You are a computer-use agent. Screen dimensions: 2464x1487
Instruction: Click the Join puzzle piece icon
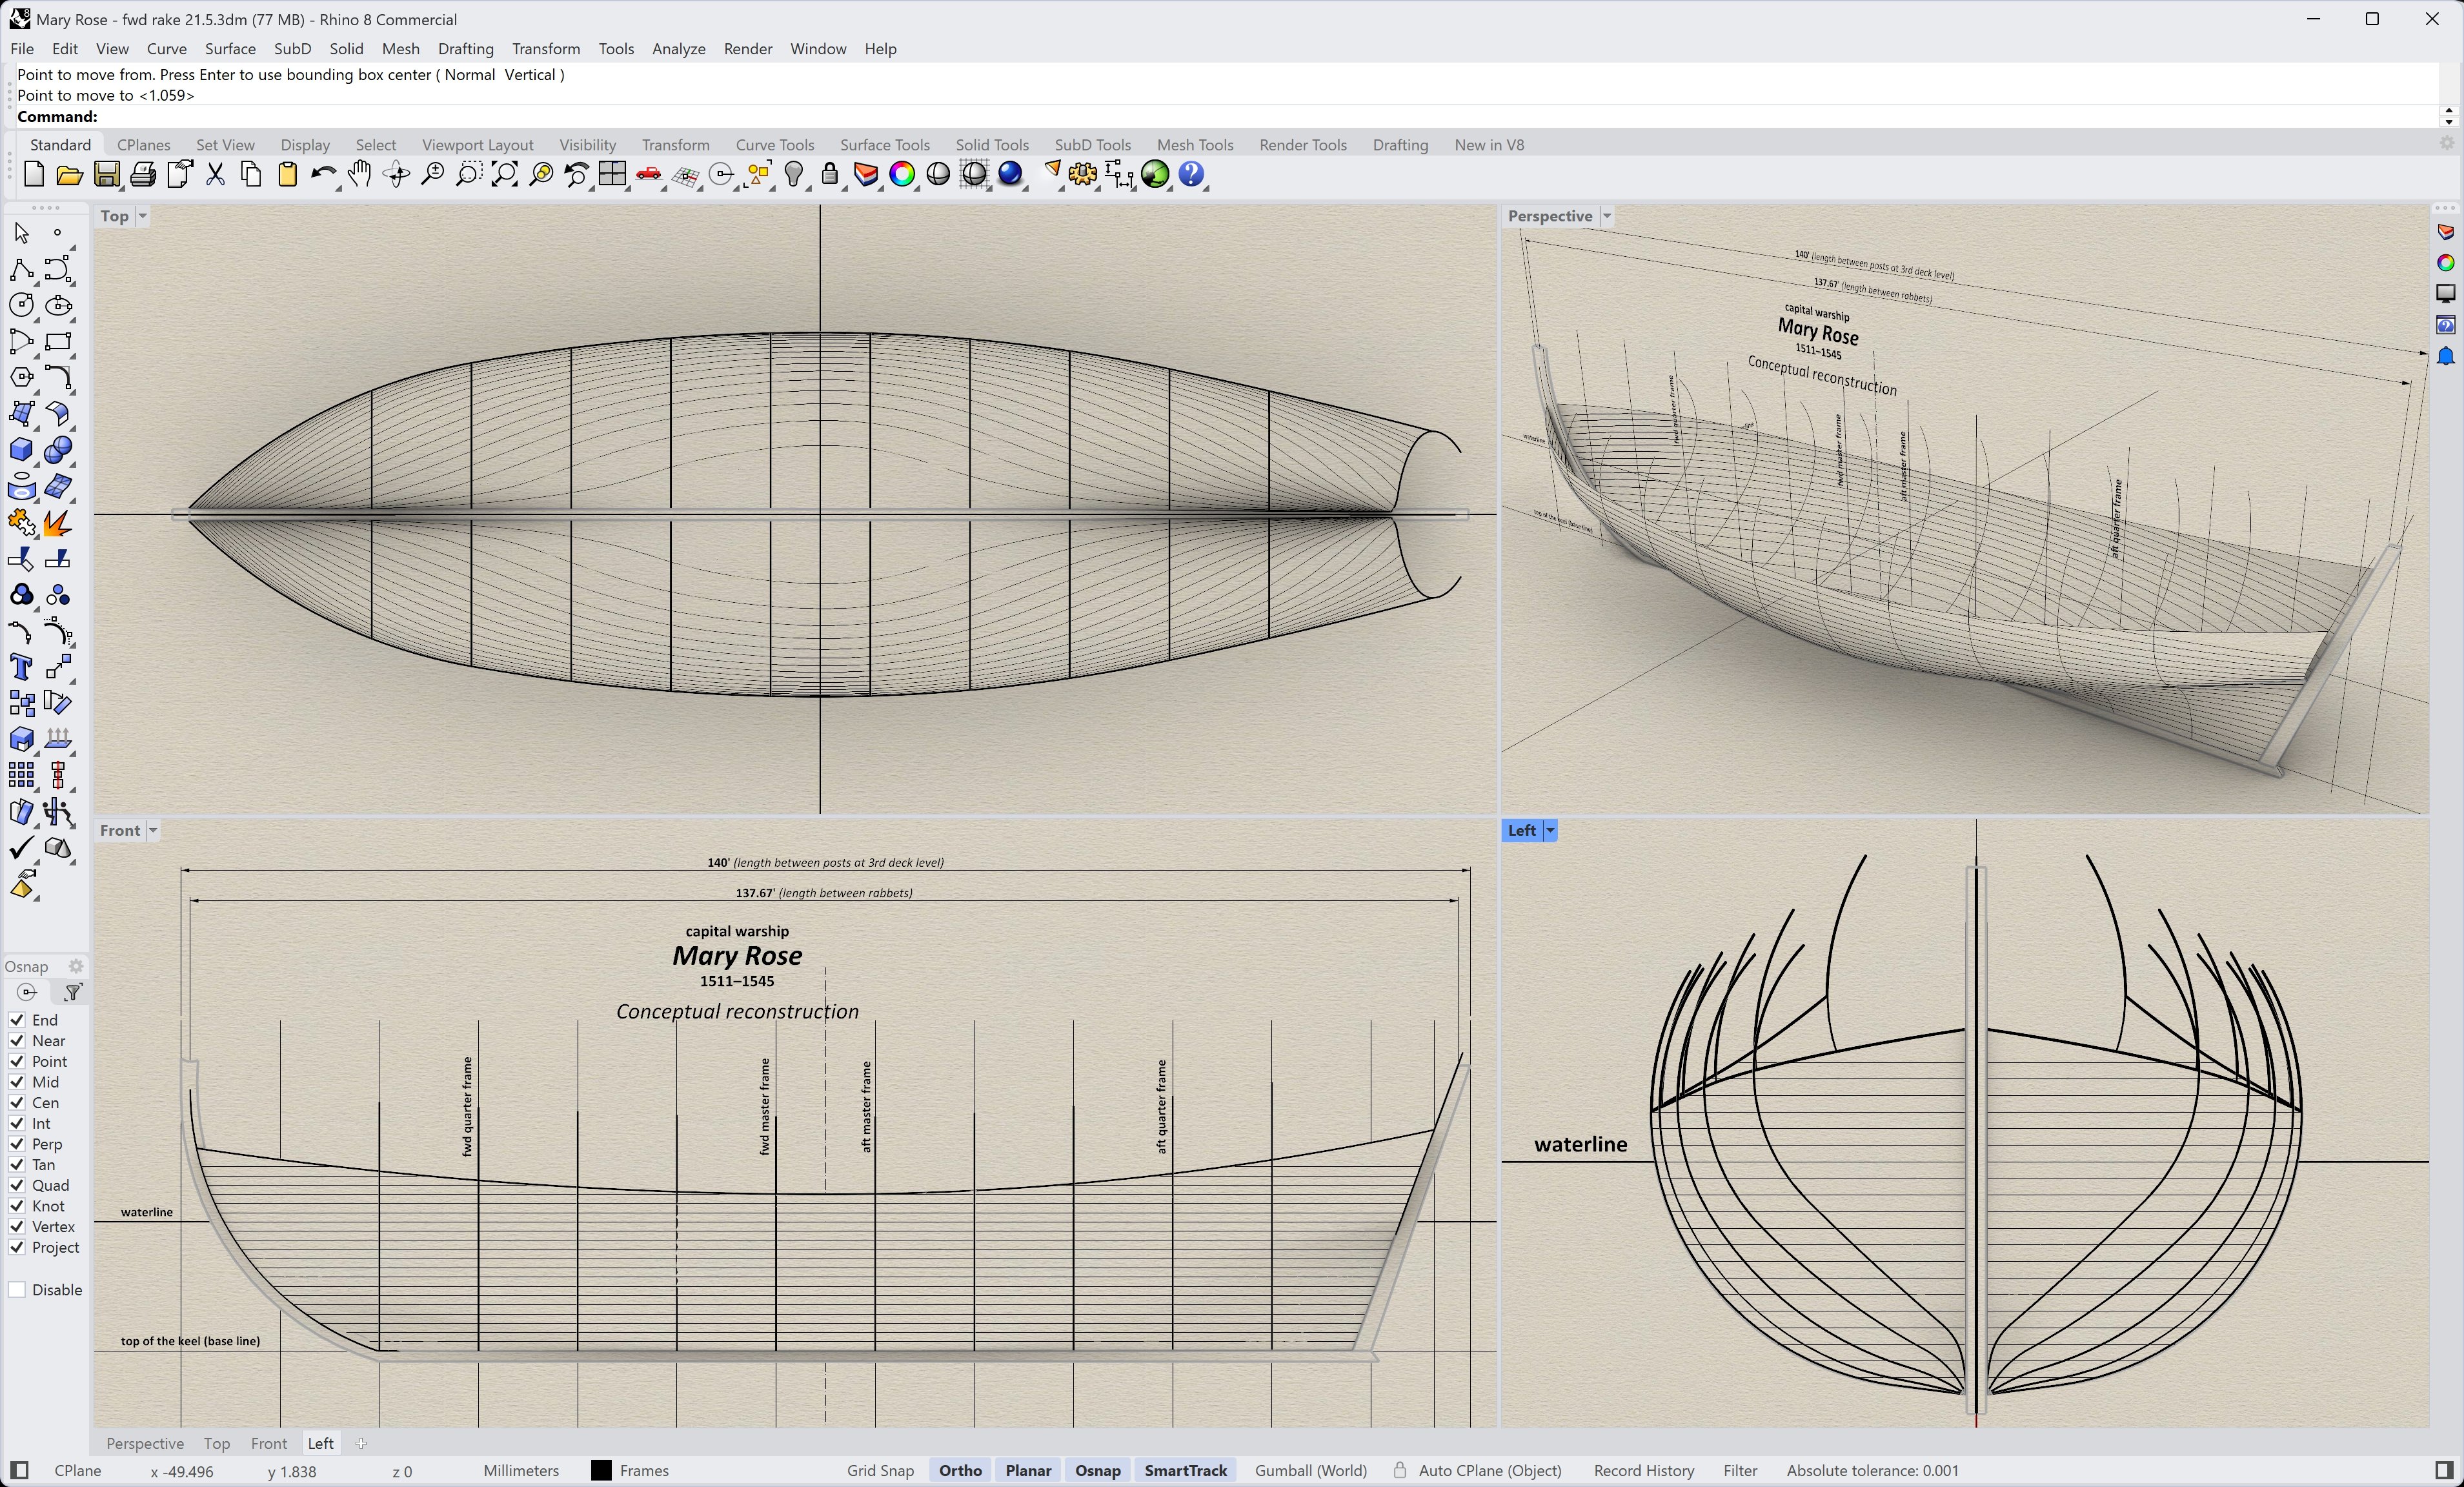pyautogui.click(x=22, y=523)
